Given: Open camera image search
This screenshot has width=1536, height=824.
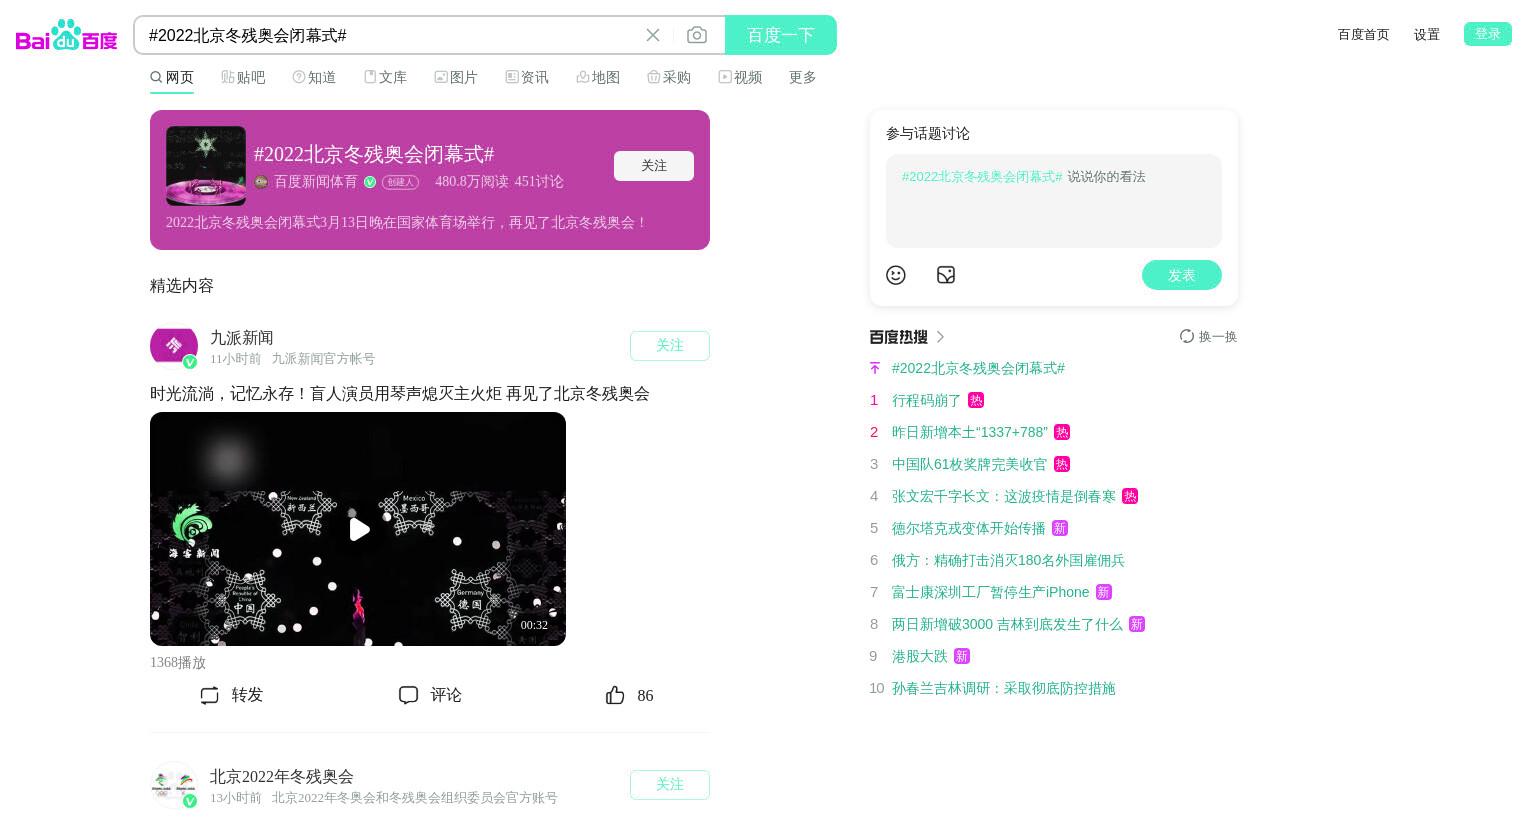Looking at the screenshot, I should 697,35.
